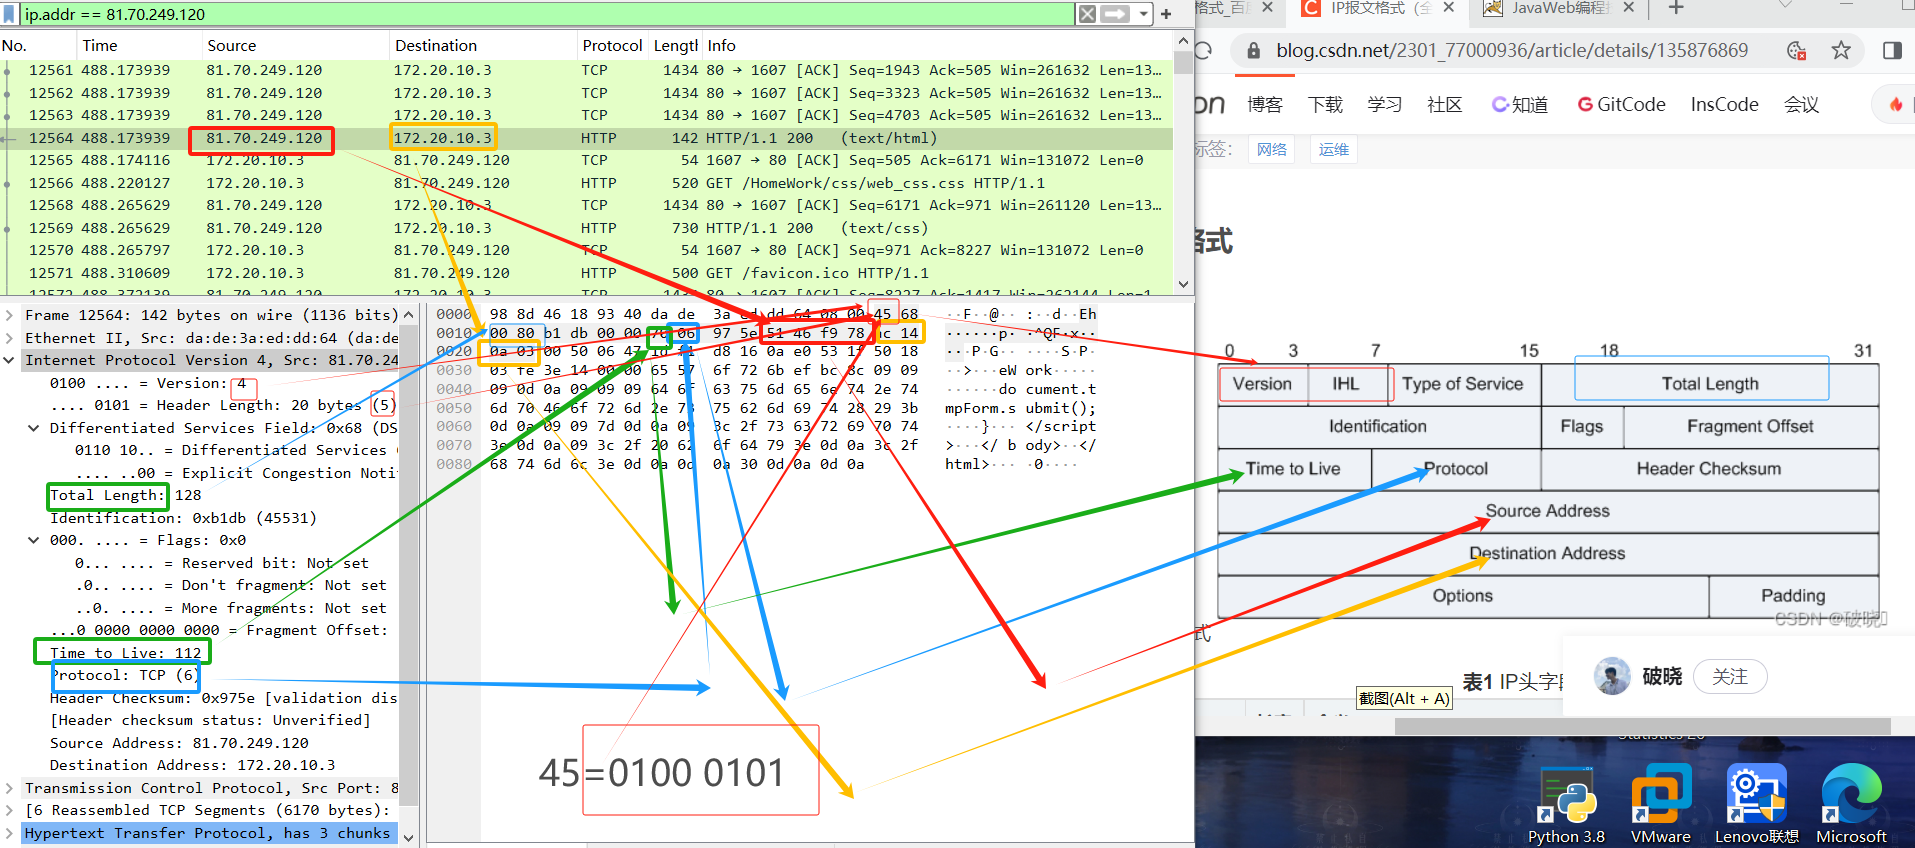
Task: Select packet 12571 GET /favicon.ico row
Action: tap(587, 273)
